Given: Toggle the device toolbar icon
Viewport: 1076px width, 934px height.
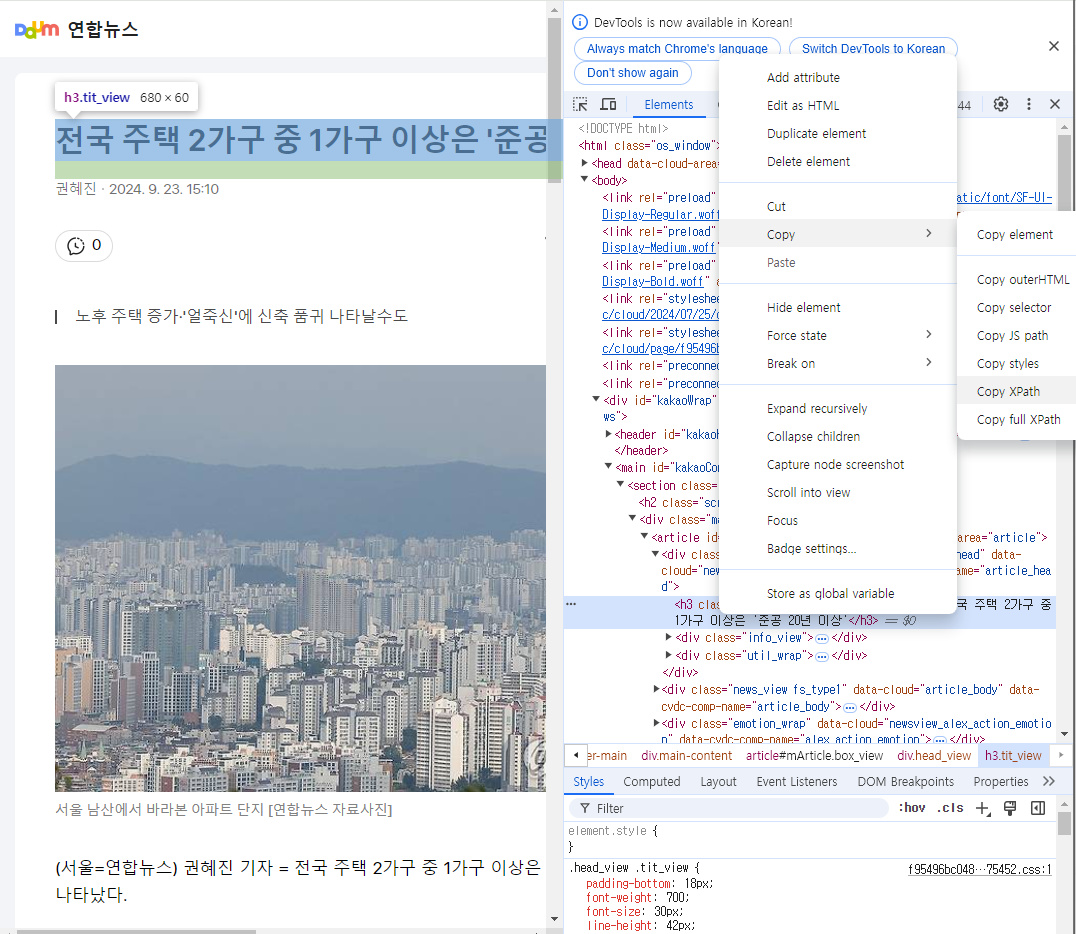Looking at the screenshot, I should pos(608,104).
